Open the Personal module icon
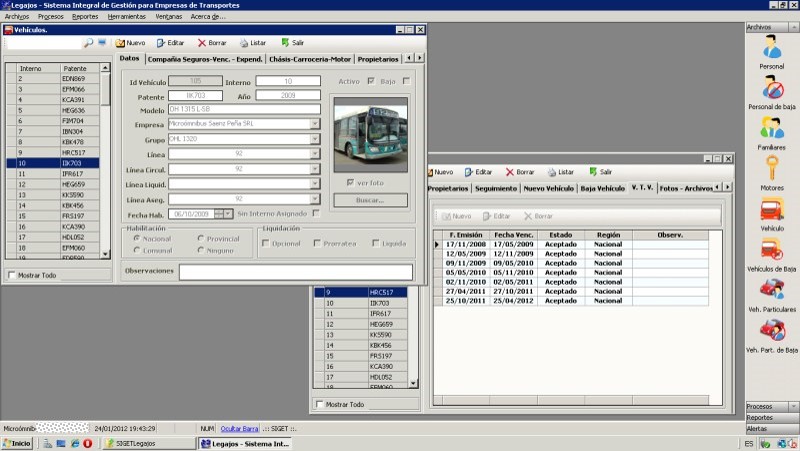The width and height of the screenshot is (800, 451). 771,47
